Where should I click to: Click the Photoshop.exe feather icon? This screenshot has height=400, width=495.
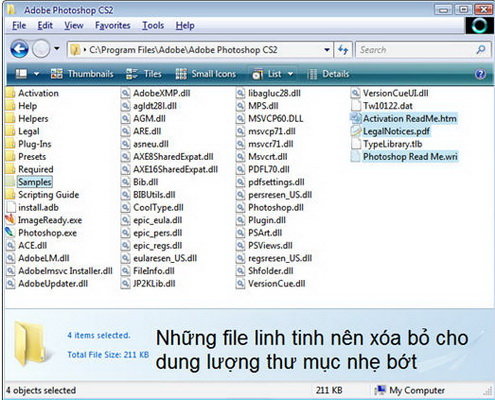10,232
